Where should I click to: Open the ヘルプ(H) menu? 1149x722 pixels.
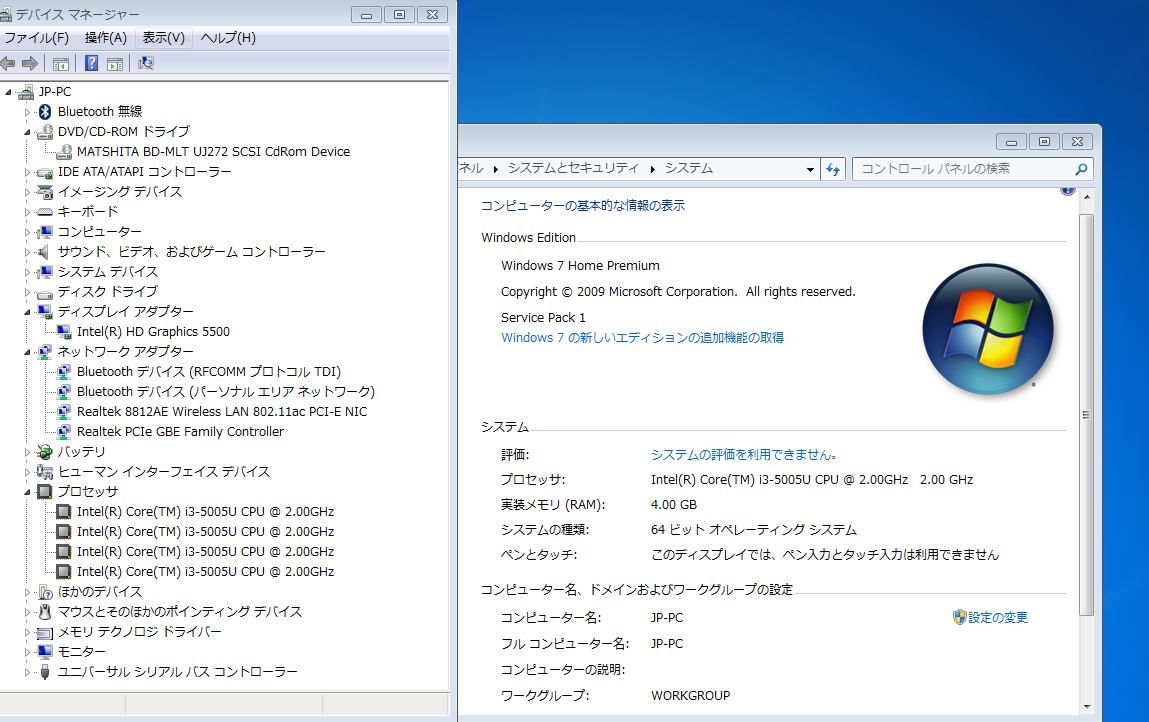pyautogui.click(x=228, y=38)
